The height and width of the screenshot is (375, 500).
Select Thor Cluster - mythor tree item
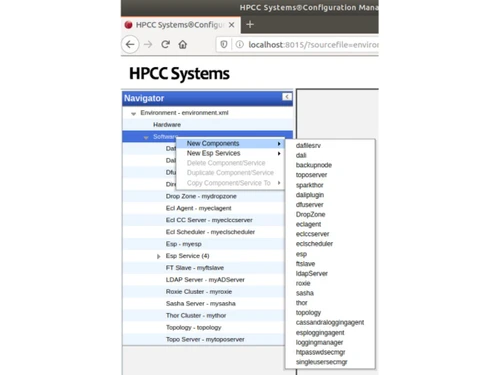pos(196,315)
